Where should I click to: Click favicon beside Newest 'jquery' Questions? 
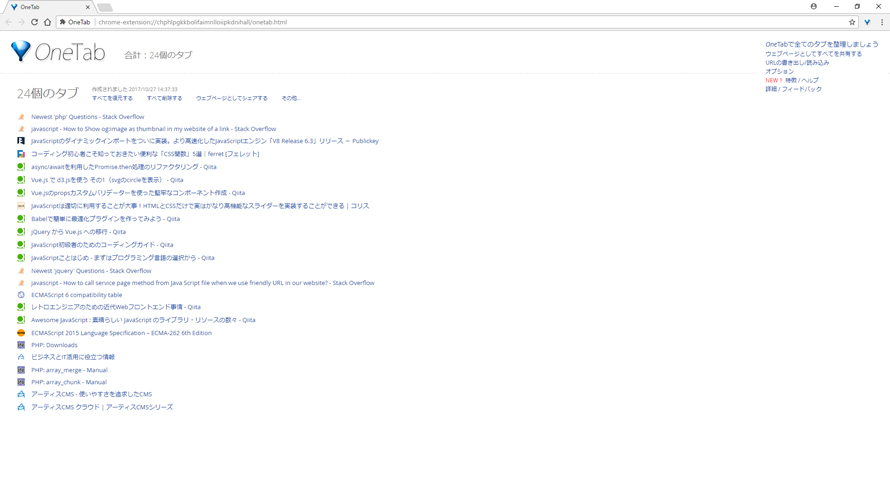pyautogui.click(x=21, y=271)
